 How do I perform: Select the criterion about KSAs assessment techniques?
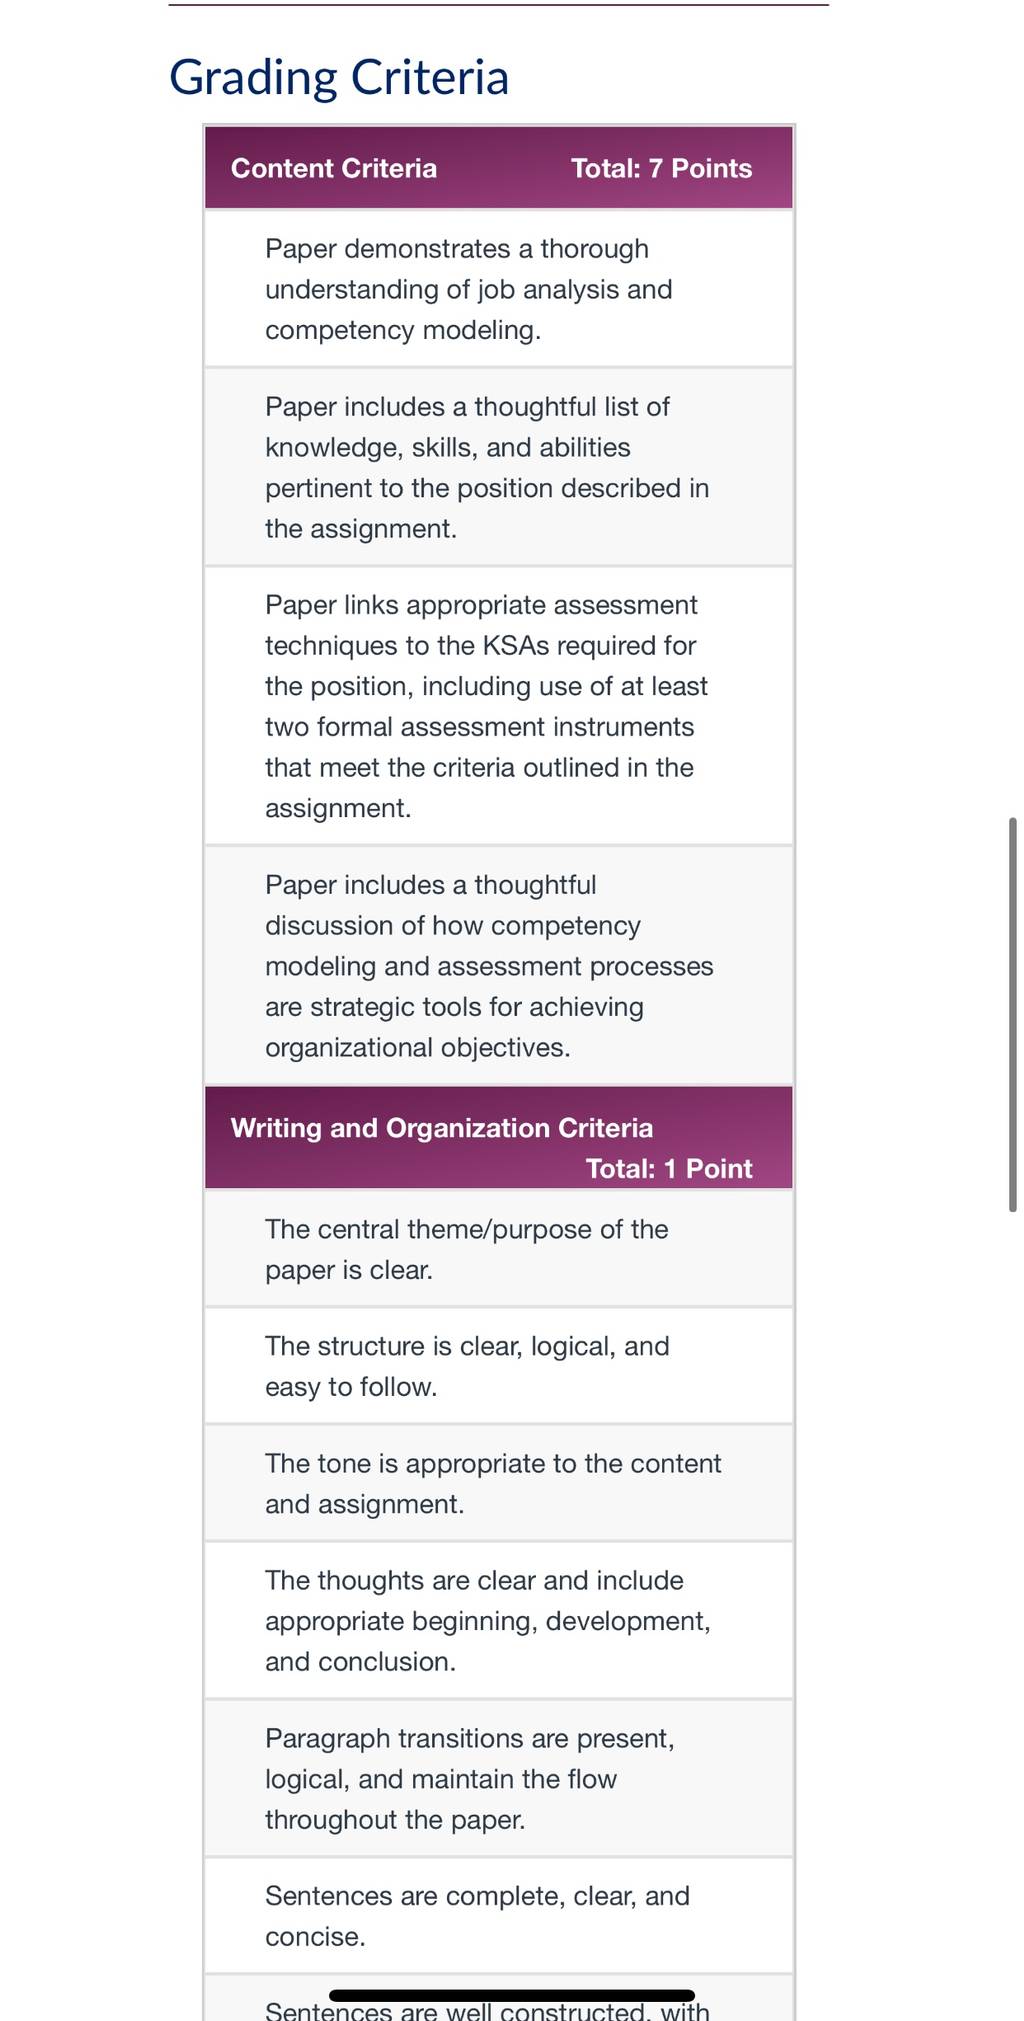point(499,706)
